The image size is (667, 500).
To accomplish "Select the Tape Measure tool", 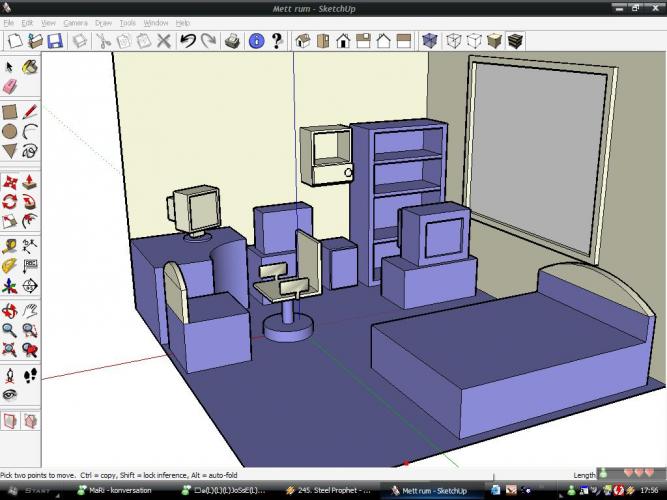I will point(10,245).
